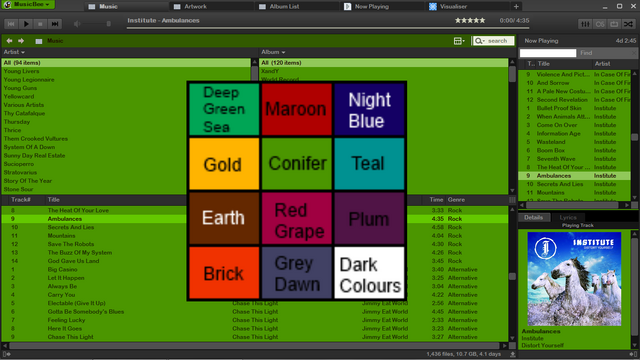Select track 'Secrets And Lies' in track list
The image size is (640, 360).
(71, 227)
